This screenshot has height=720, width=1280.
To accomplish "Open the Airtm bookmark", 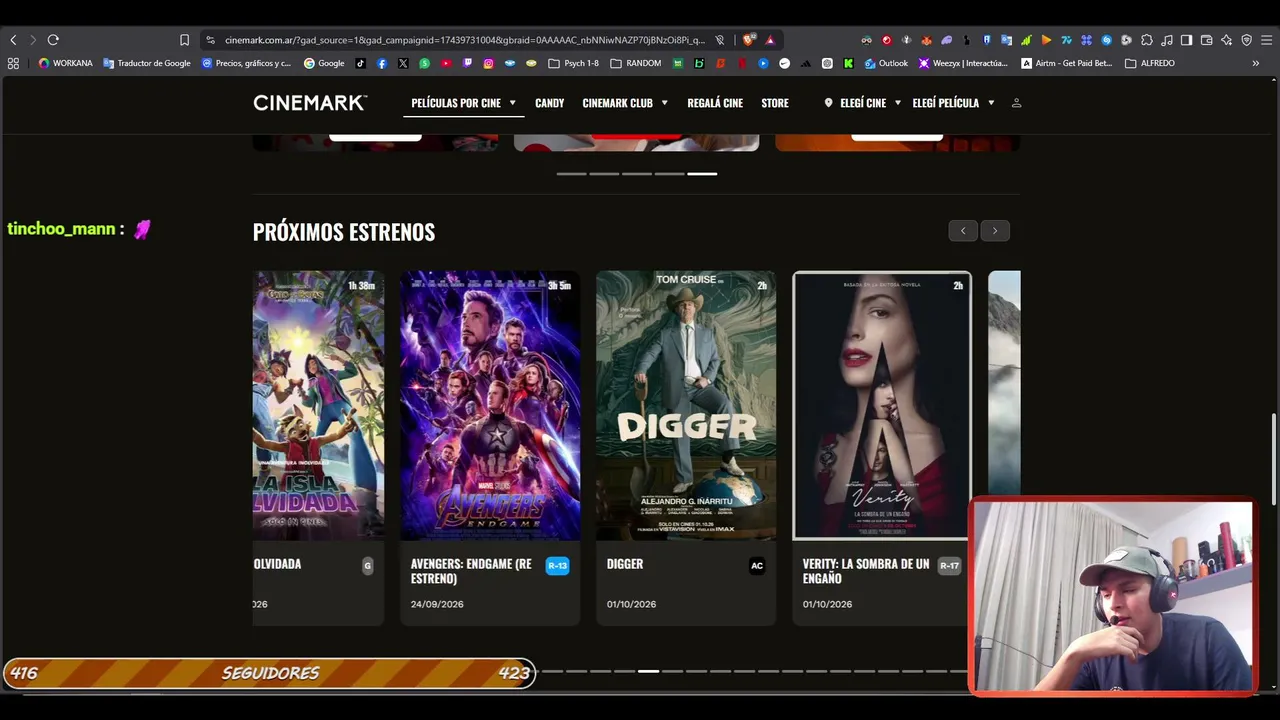I will pos(1066,63).
